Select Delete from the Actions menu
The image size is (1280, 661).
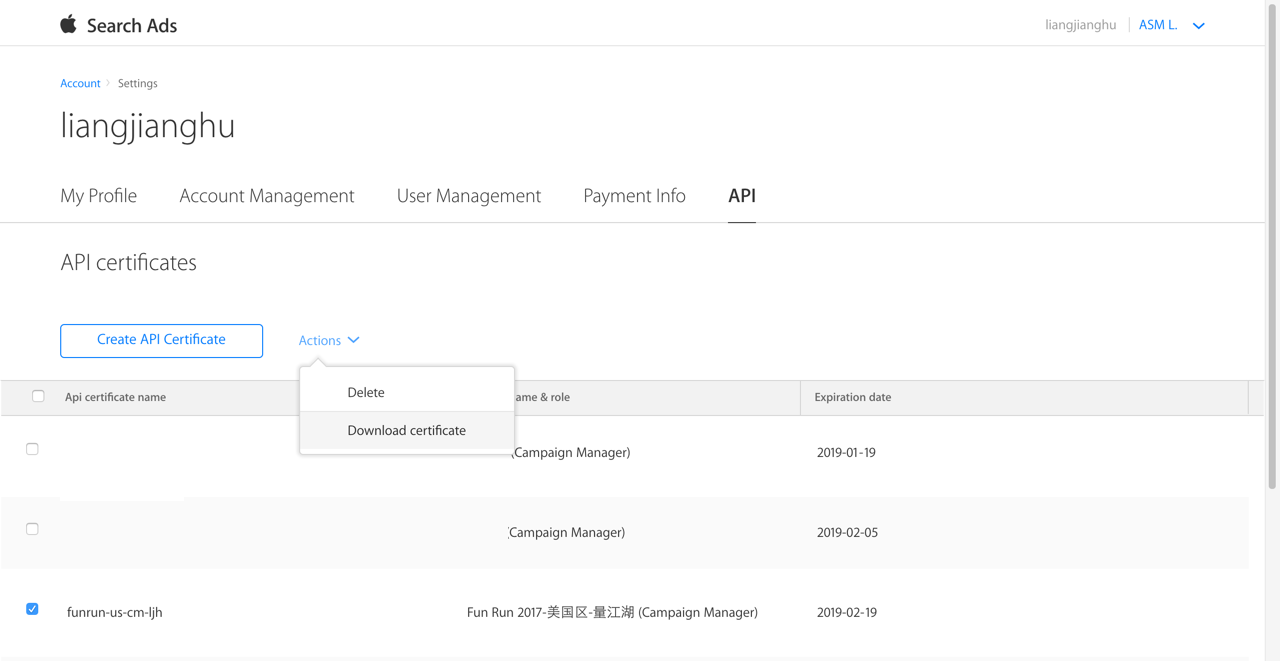366,393
